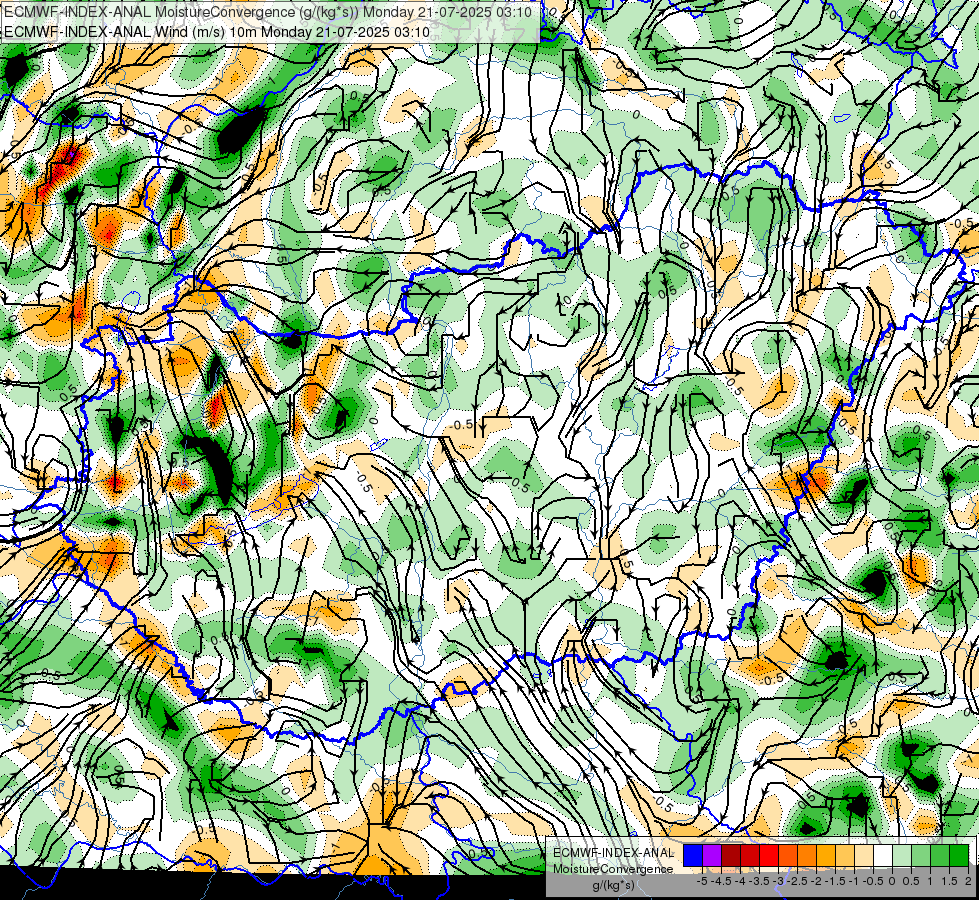979x900 pixels.
Task: Select the white swatch from -0.5 to 0
Action: [x=883, y=855]
